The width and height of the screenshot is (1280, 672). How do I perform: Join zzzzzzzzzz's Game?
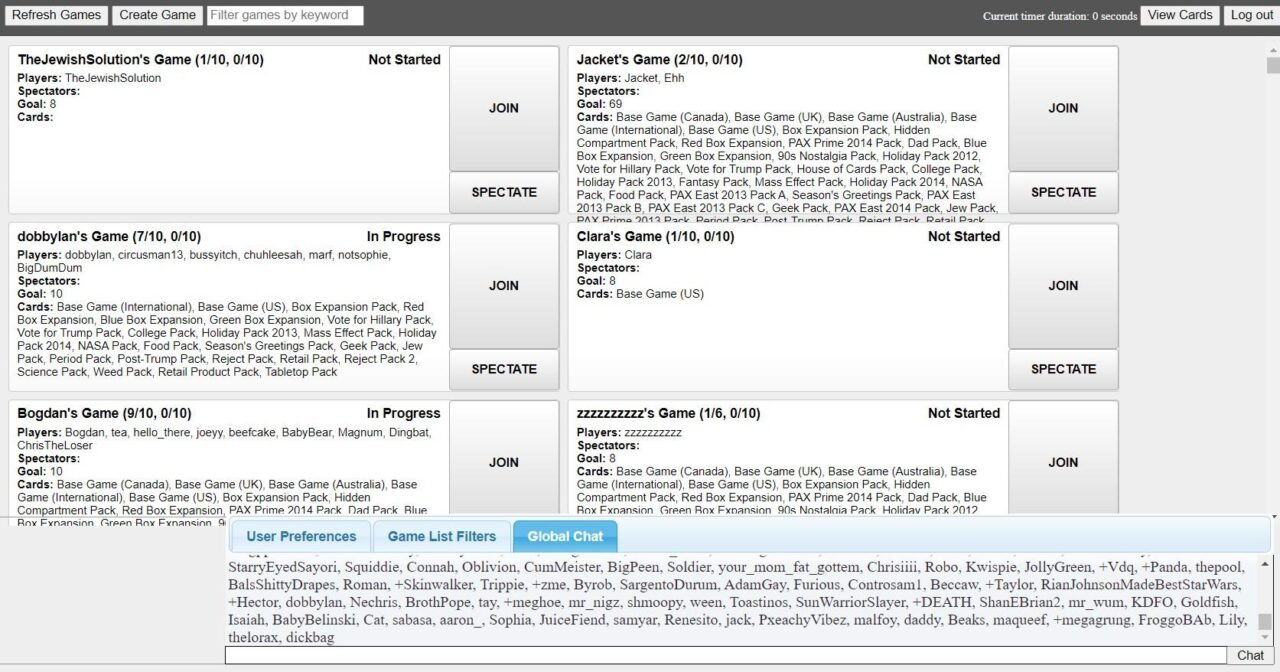(1063, 462)
